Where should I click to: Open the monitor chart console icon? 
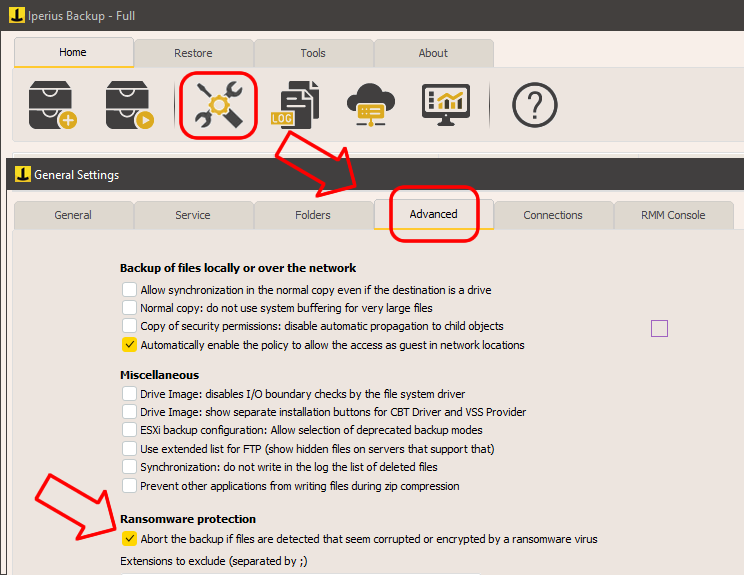point(446,105)
